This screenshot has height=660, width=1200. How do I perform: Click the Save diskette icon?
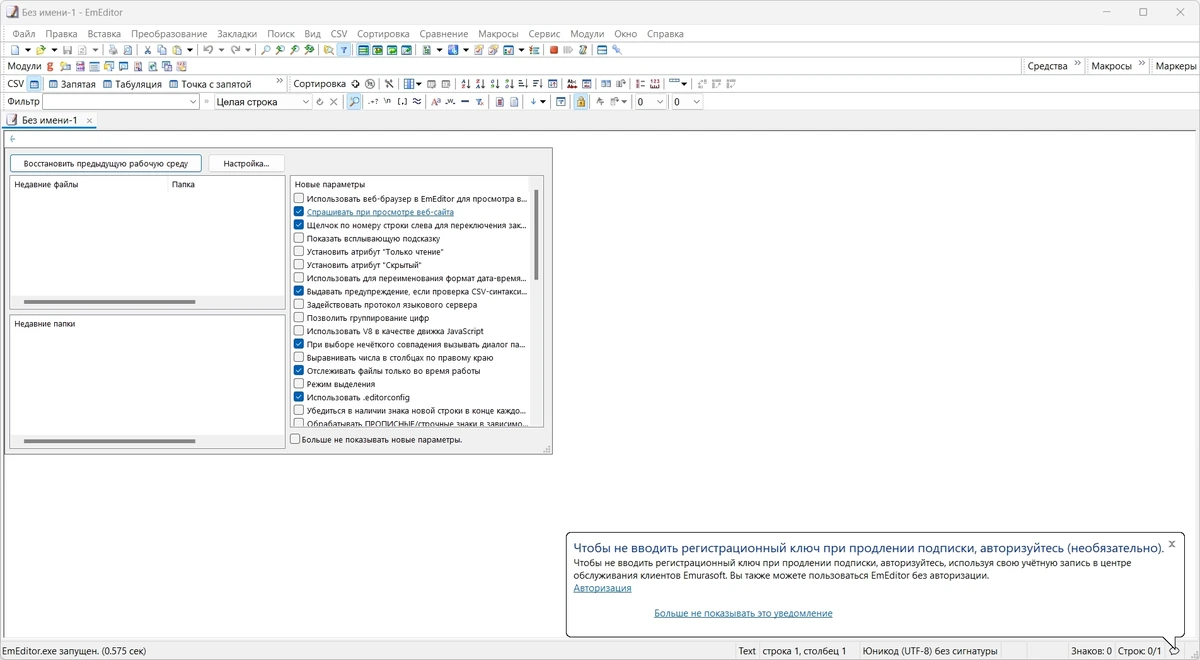point(67,49)
